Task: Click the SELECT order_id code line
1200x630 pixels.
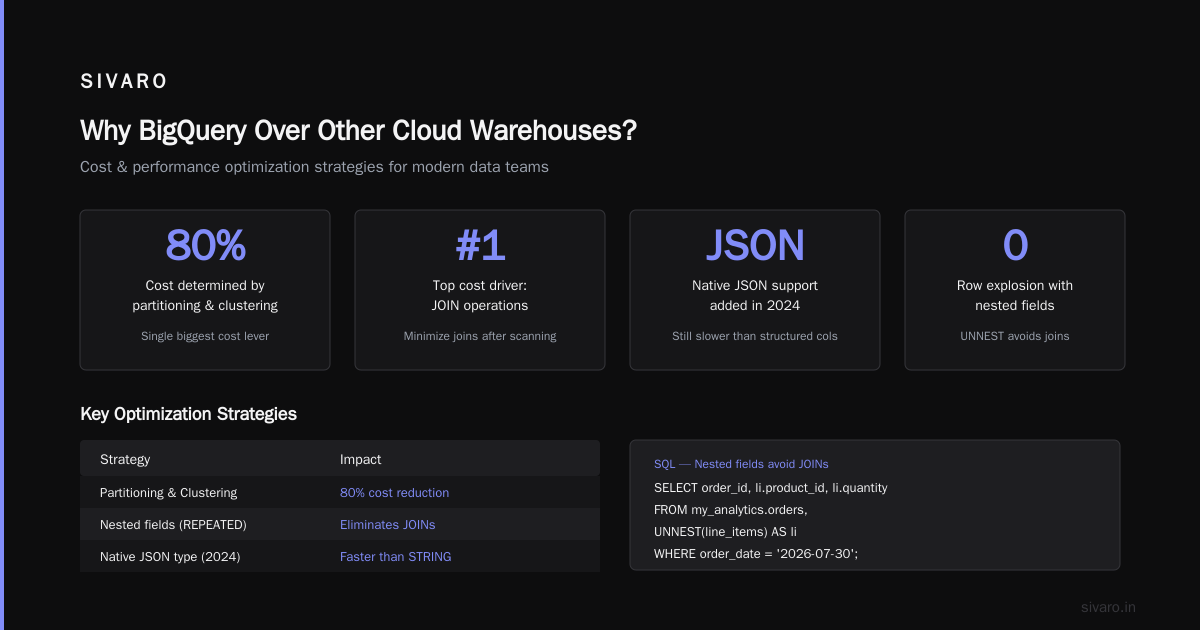Action: point(771,487)
